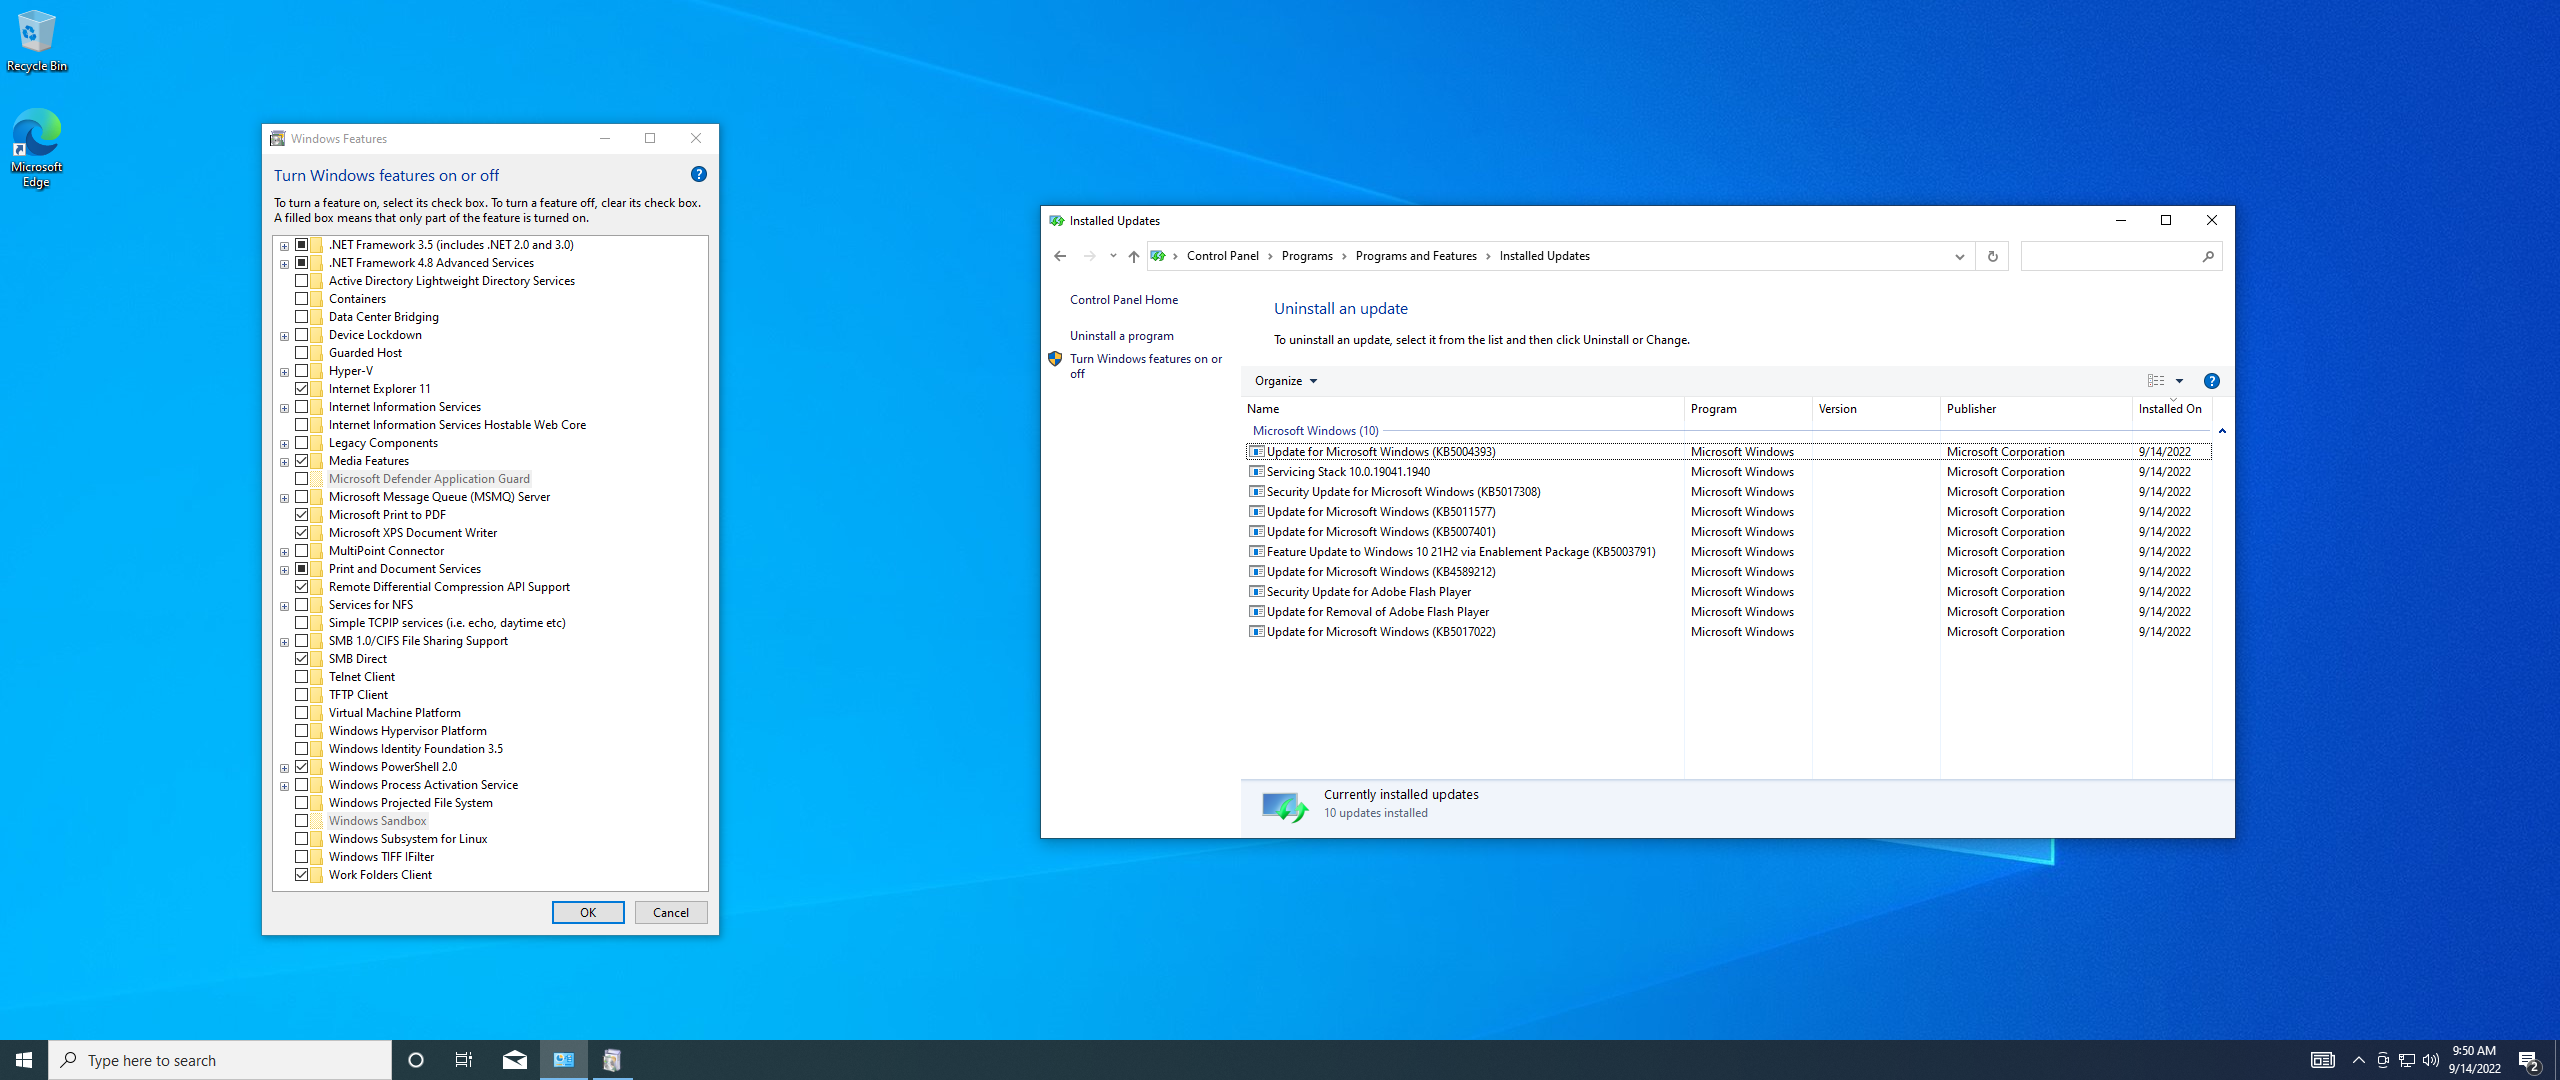Screen dimensions: 2560x1080
Task: Uncheck Microsoft Print to PDF
Action: tap(301, 515)
